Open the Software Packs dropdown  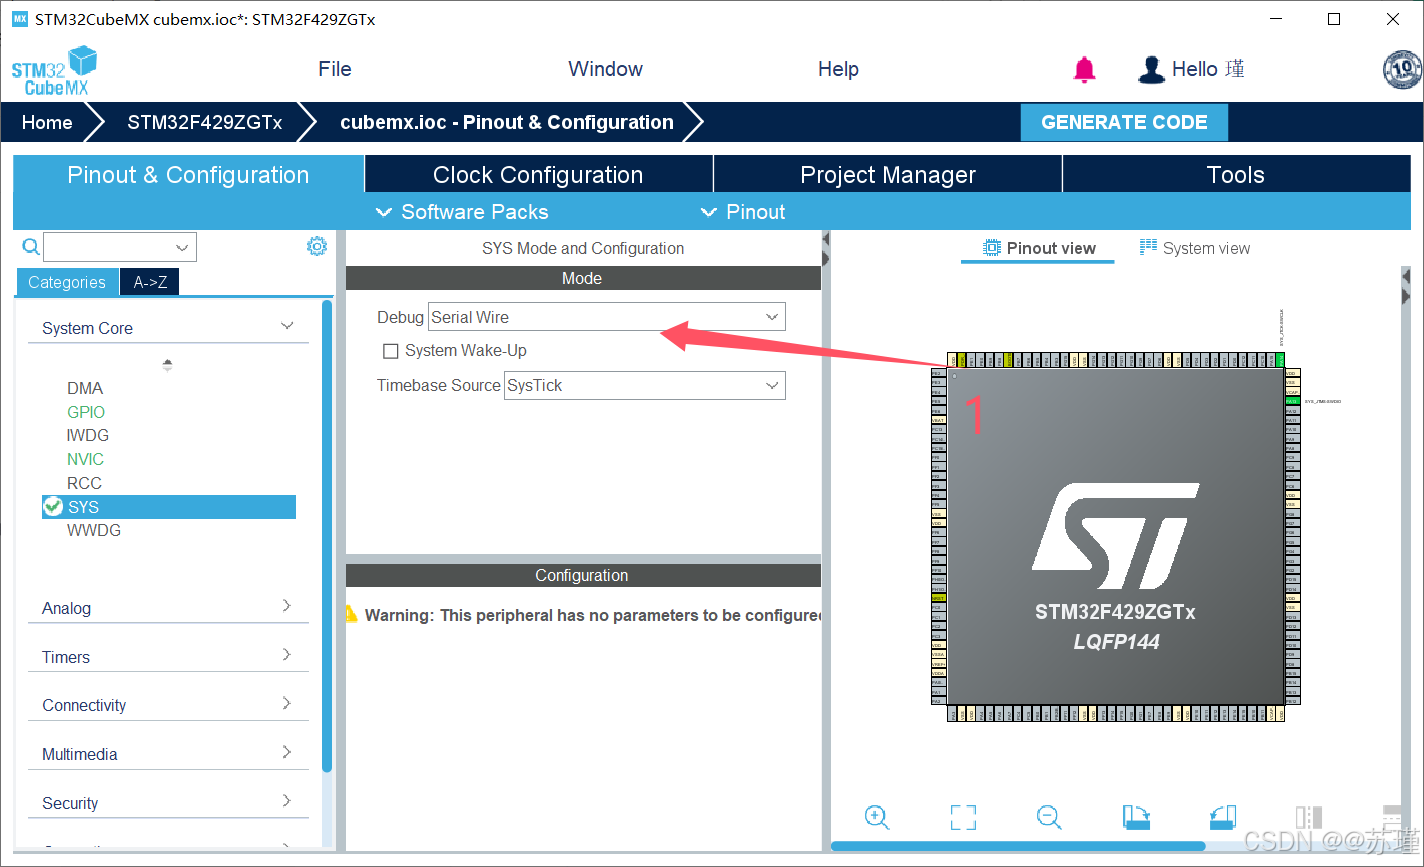point(462,212)
